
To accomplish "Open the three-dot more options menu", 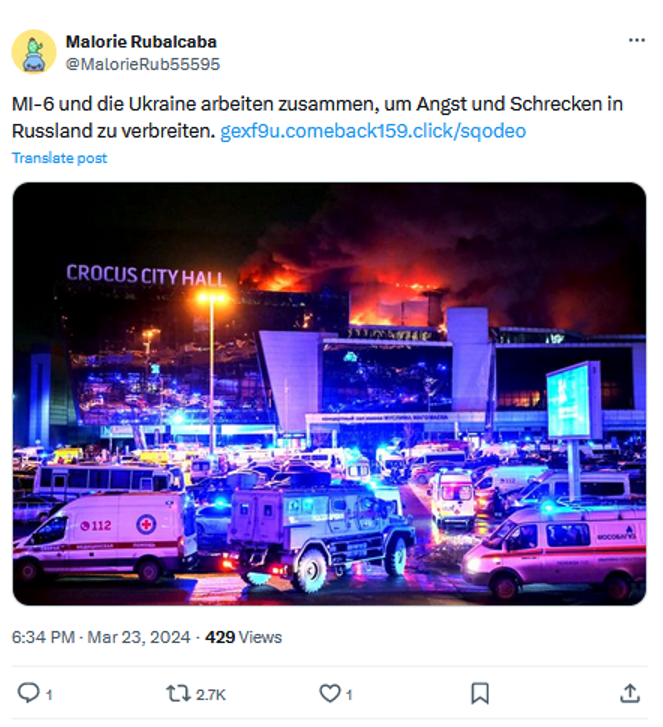I will 637,40.
